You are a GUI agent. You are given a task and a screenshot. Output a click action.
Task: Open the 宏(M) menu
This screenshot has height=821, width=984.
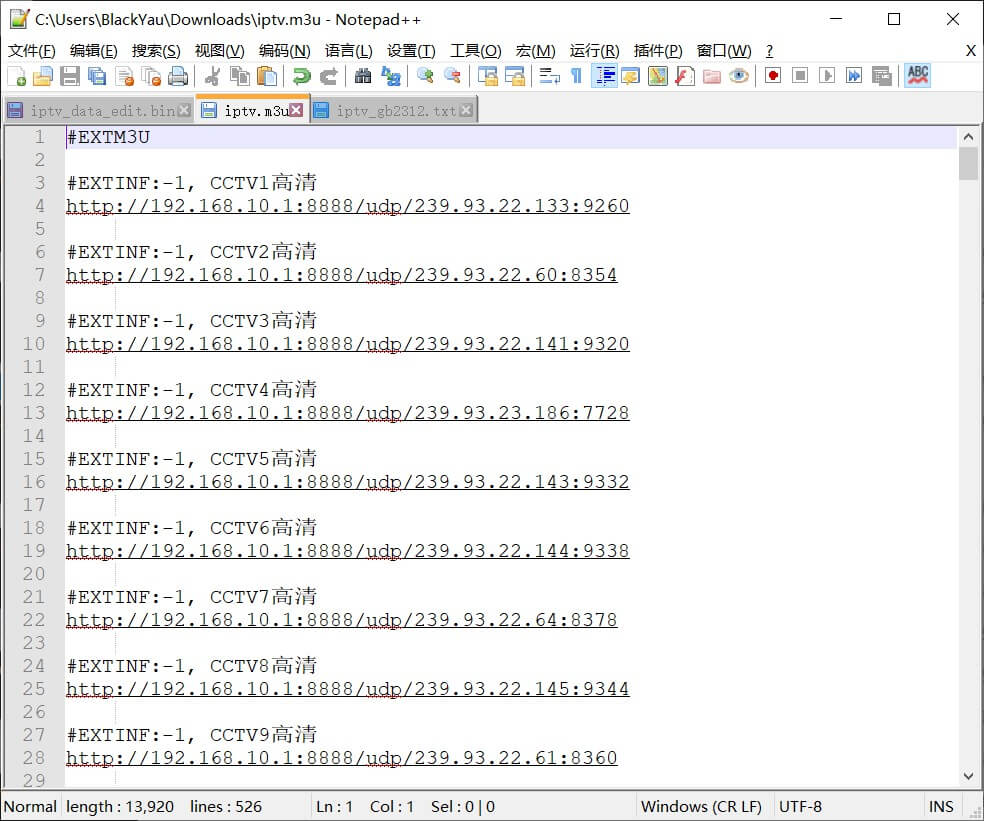pyautogui.click(x=535, y=51)
